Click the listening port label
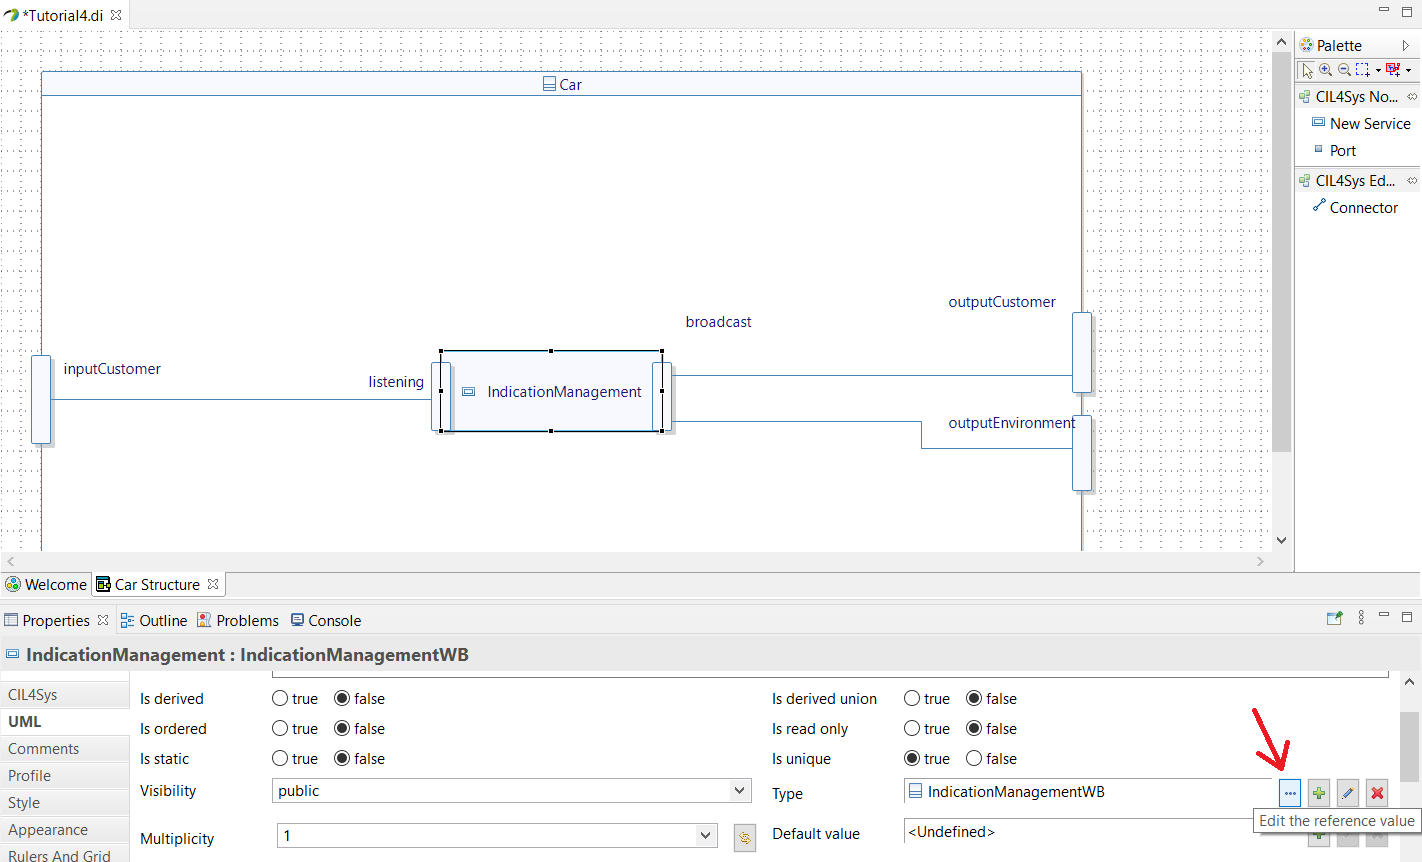 pyautogui.click(x=396, y=382)
